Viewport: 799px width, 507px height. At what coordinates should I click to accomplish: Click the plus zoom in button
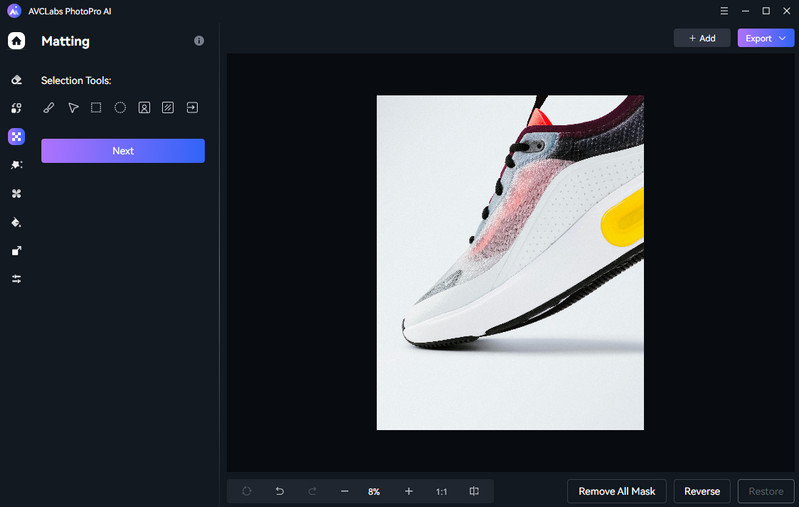pyautogui.click(x=408, y=491)
